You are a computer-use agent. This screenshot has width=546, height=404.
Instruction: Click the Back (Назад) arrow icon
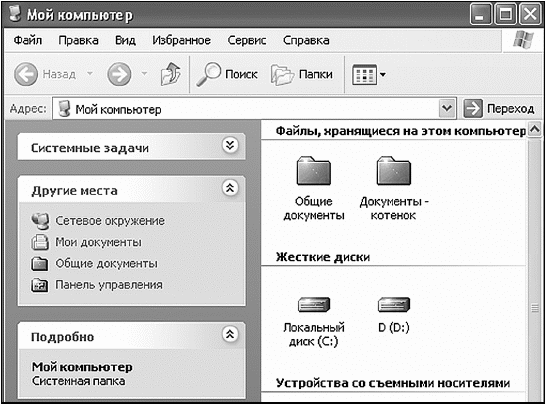[26, 74]
